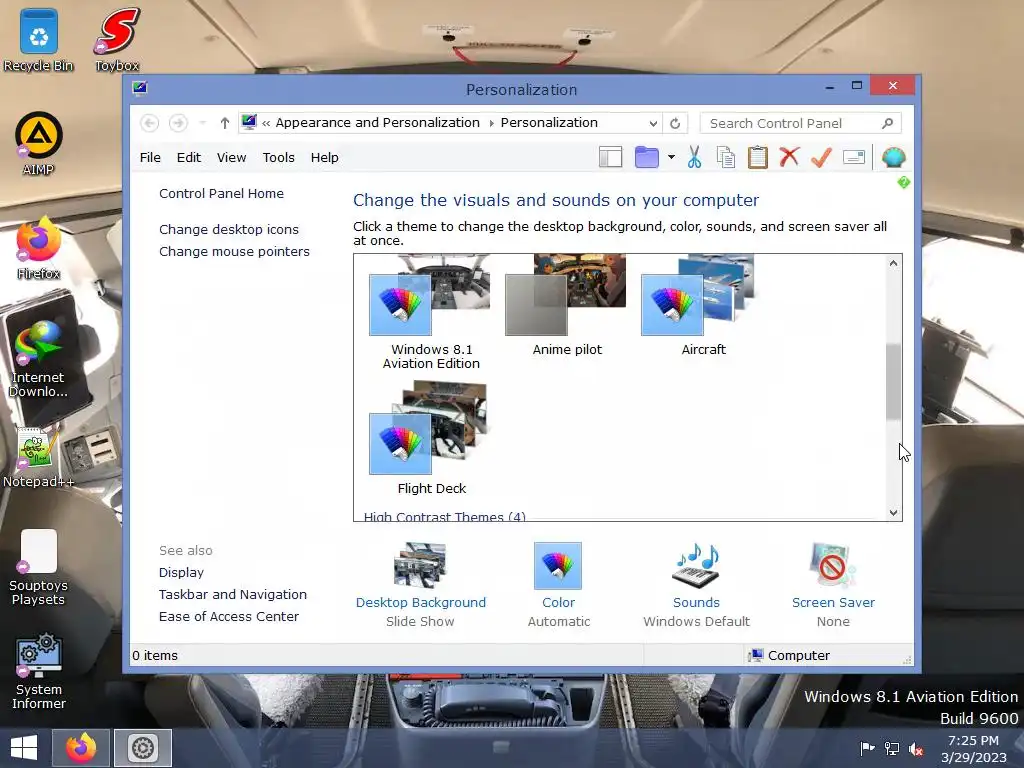The width and height of the screenshot is (1024, 768).
Task: Click the theme list scroll down arrow
Action: 893,513
